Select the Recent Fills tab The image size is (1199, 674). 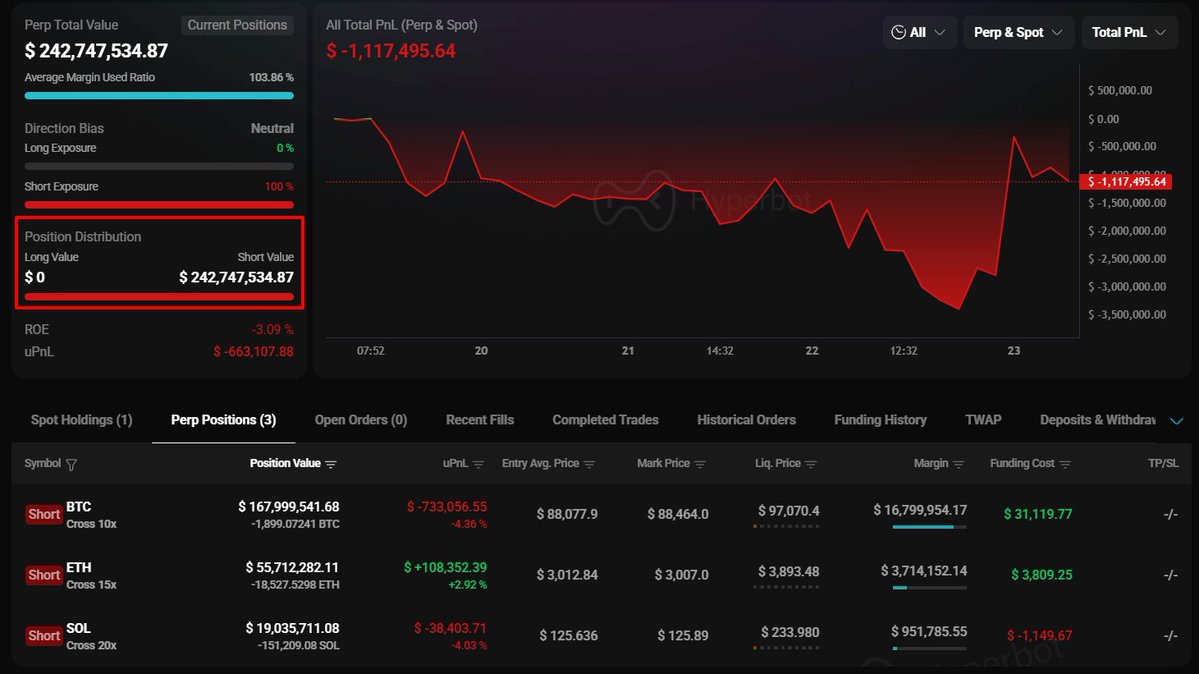pos(480,420)
